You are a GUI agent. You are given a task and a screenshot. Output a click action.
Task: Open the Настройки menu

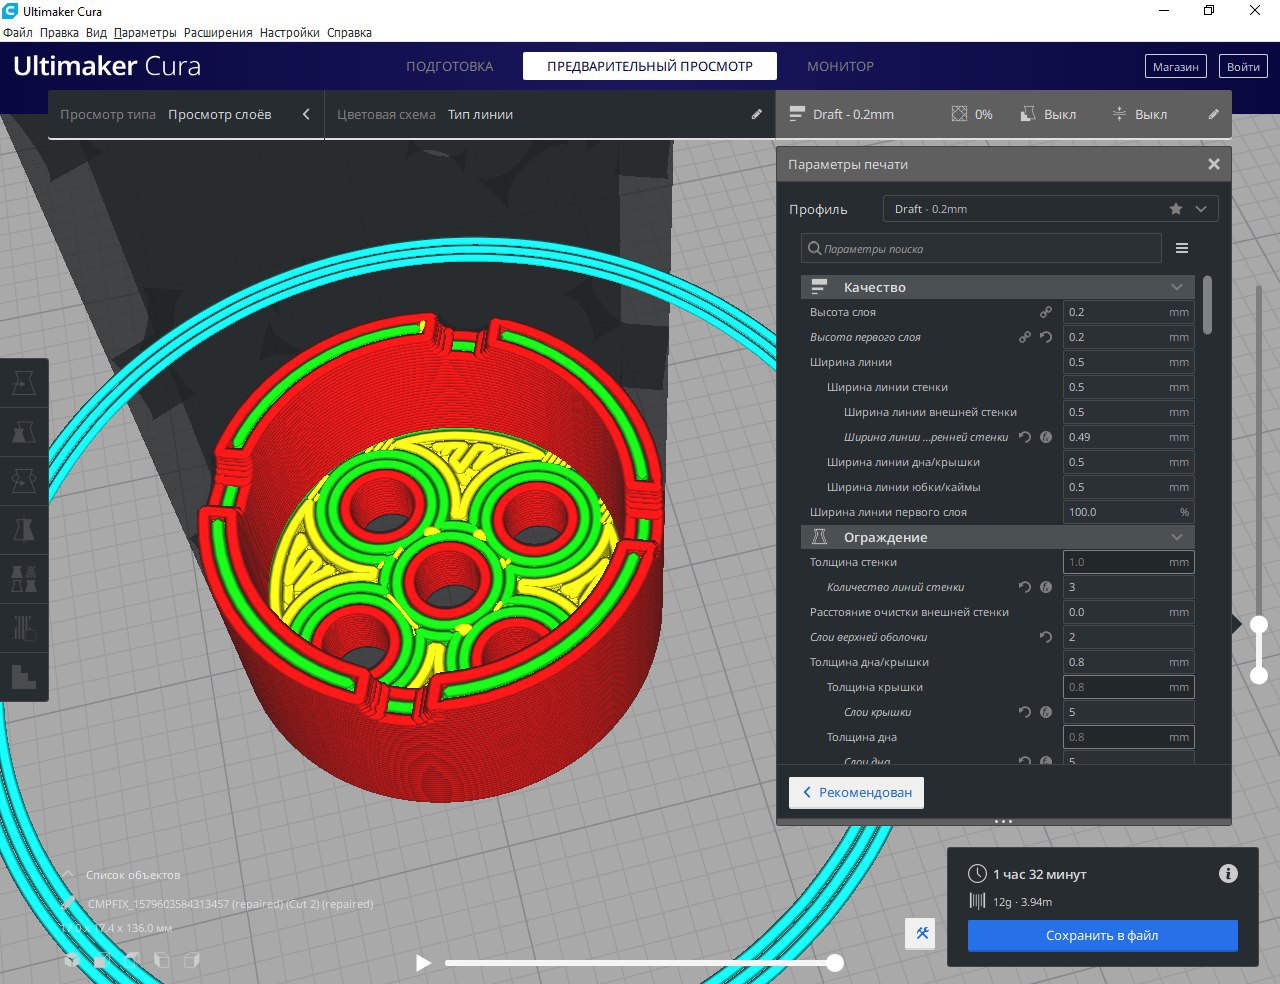[290, 32]
